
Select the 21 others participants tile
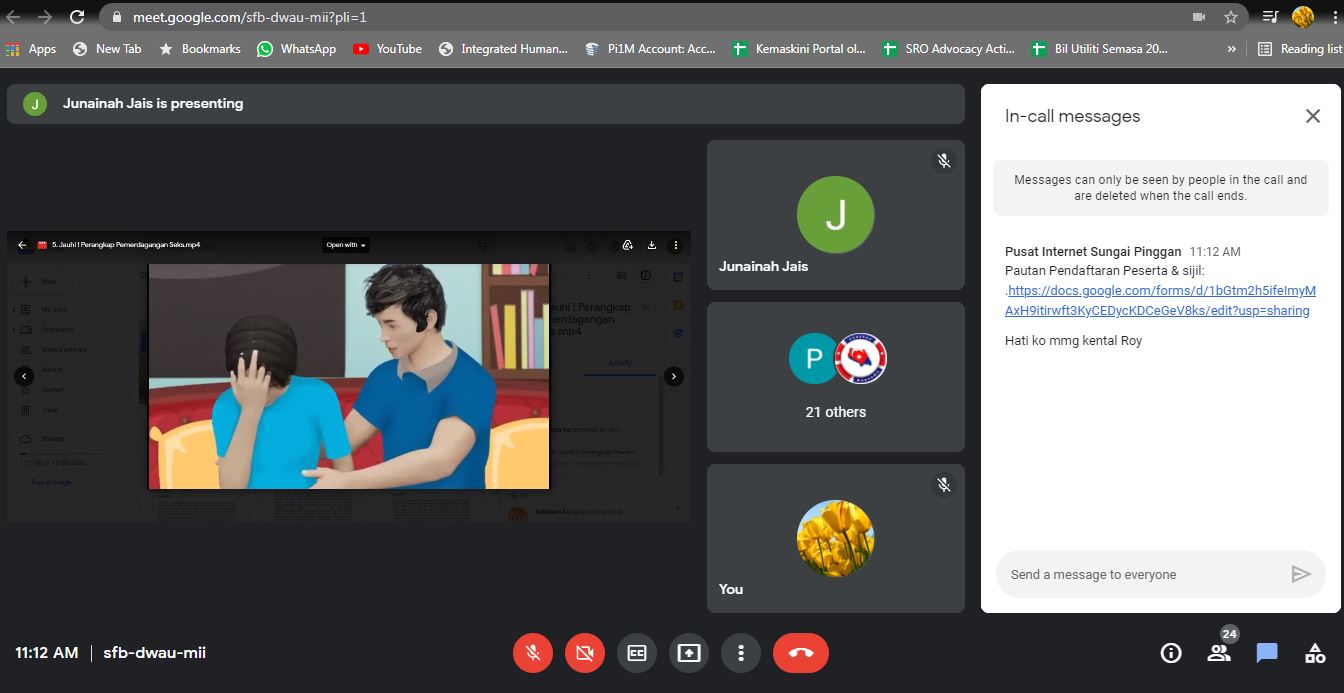point(835,377)
